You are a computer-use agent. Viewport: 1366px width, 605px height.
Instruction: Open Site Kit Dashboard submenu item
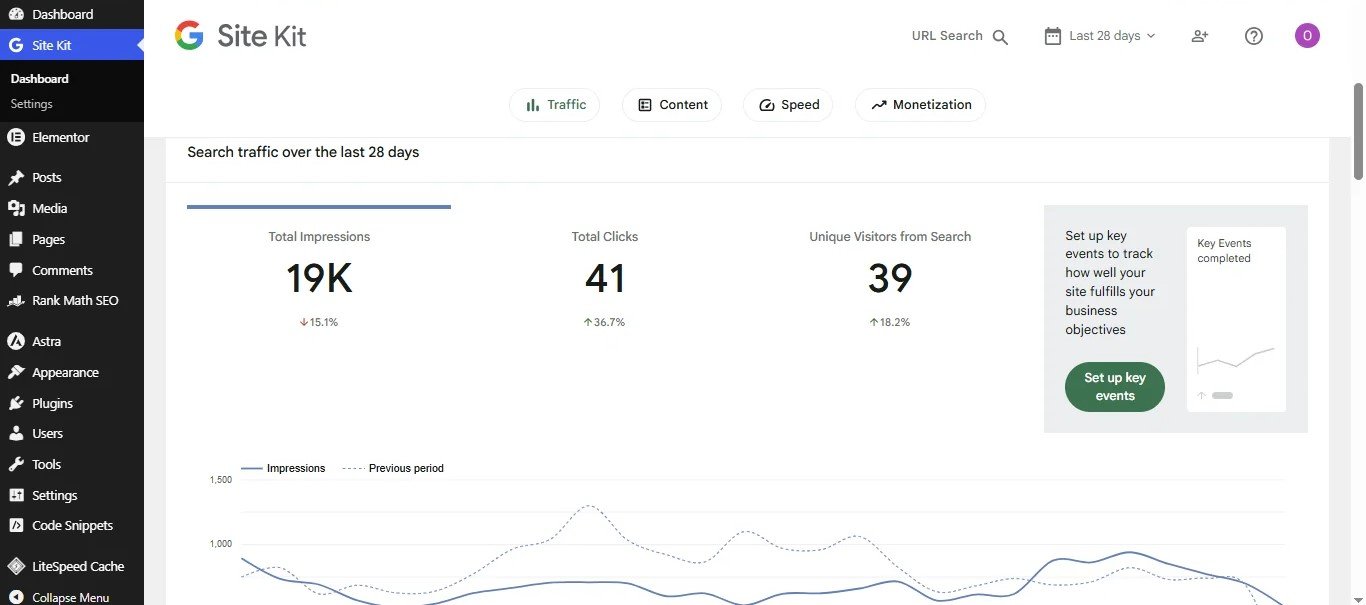pos(40,78)
